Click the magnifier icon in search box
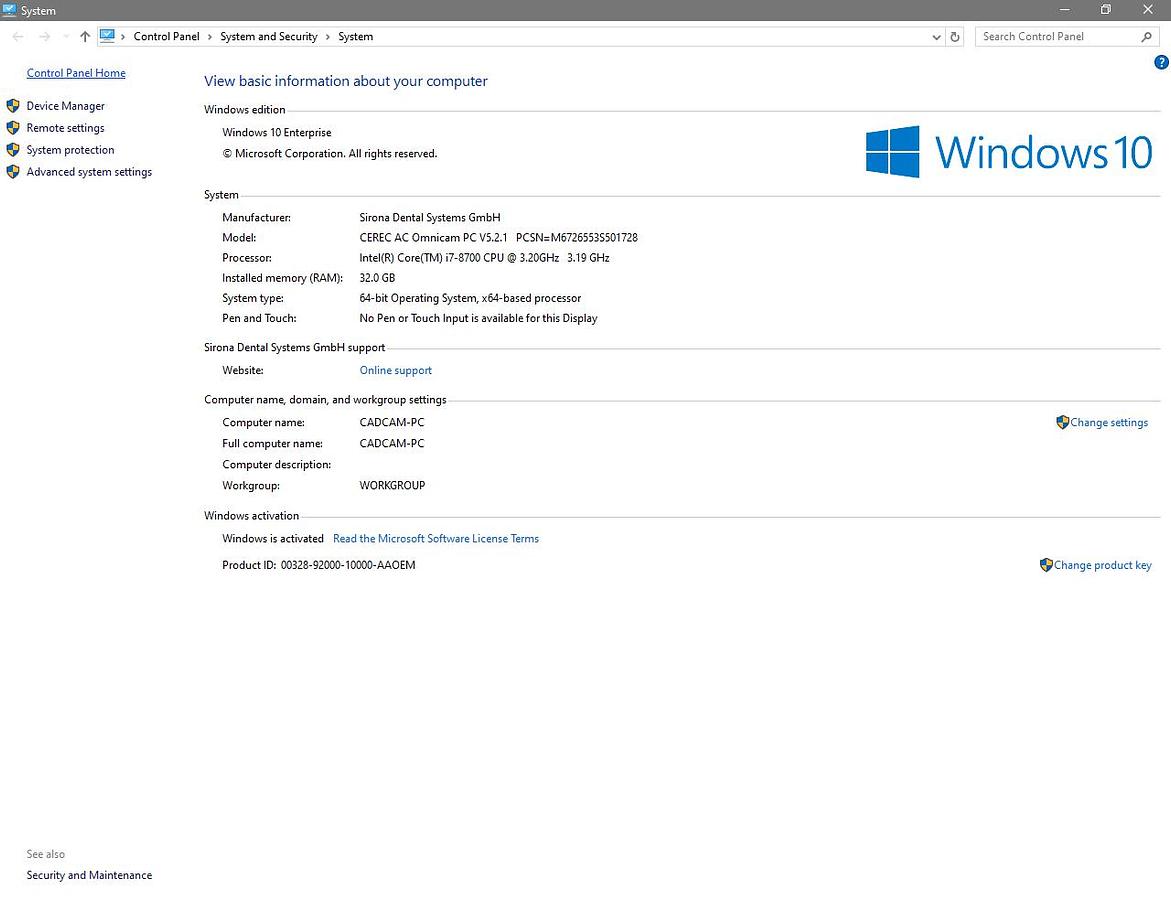The height and width of the screenshot is (900, 1171). pos(1146,37)
